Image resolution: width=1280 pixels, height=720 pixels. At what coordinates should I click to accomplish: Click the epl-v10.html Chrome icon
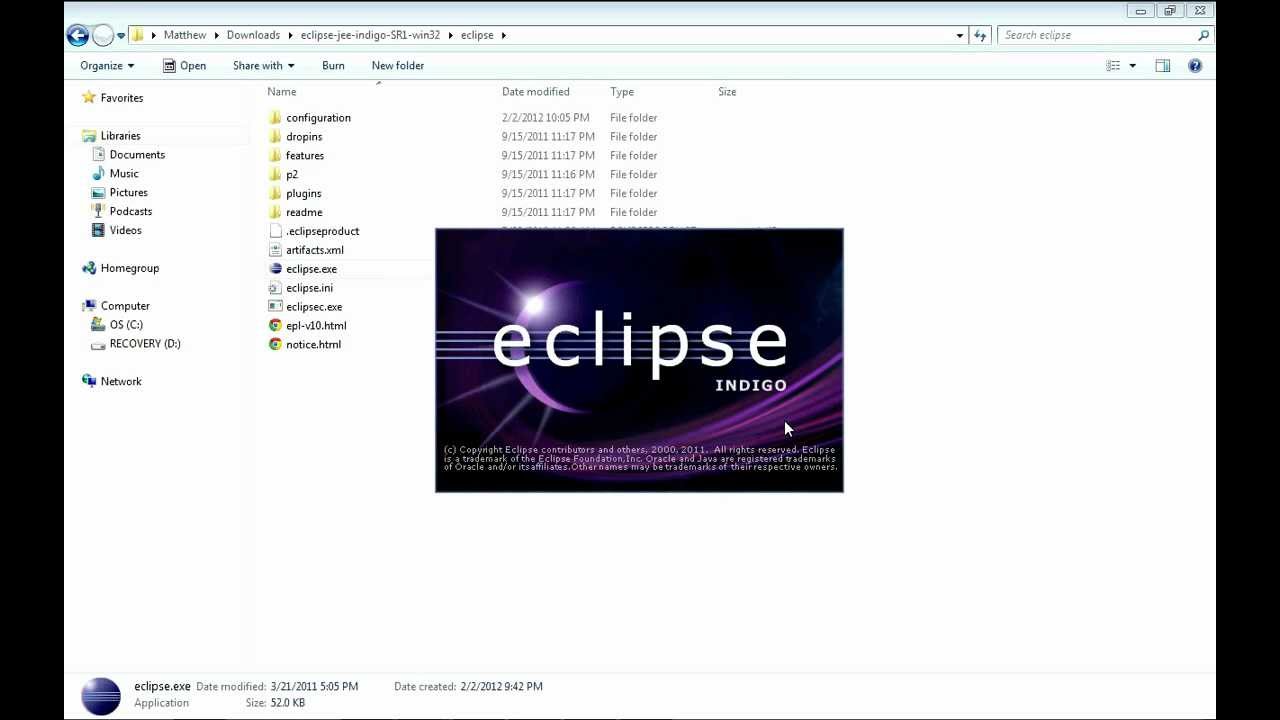pos(275,326)
